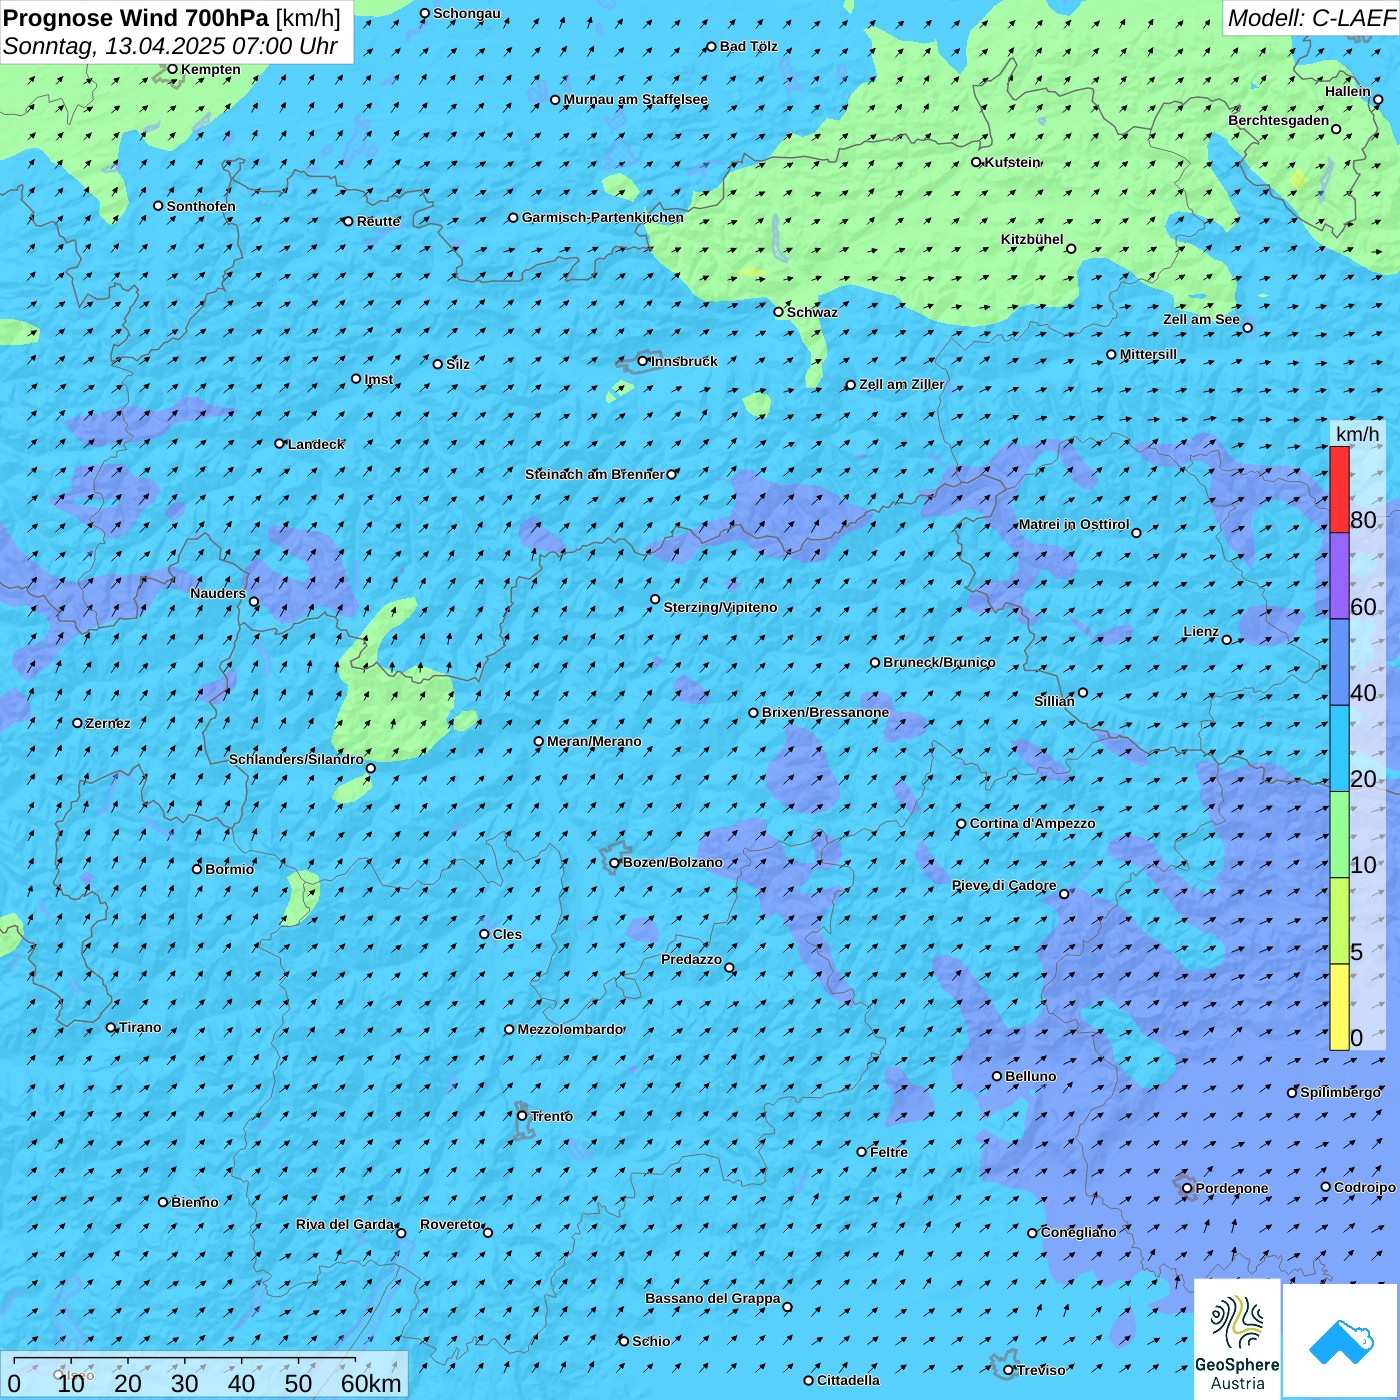Select the Cortina d'Ampezzo marker
The width and height of the screenshot is (1400, 1400).
click(961, 824)
